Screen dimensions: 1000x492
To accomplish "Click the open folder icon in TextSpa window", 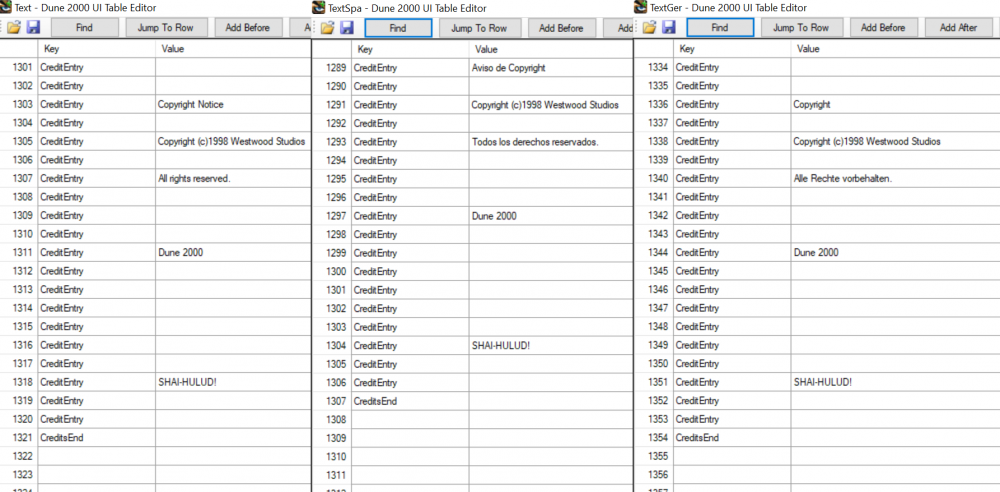I will (327, 28).
